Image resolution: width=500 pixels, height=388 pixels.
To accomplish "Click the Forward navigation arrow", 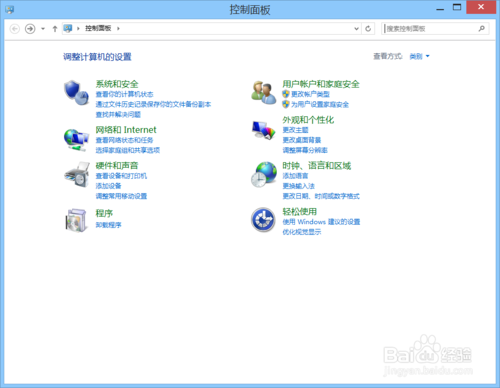I will (x=30, y=29).
